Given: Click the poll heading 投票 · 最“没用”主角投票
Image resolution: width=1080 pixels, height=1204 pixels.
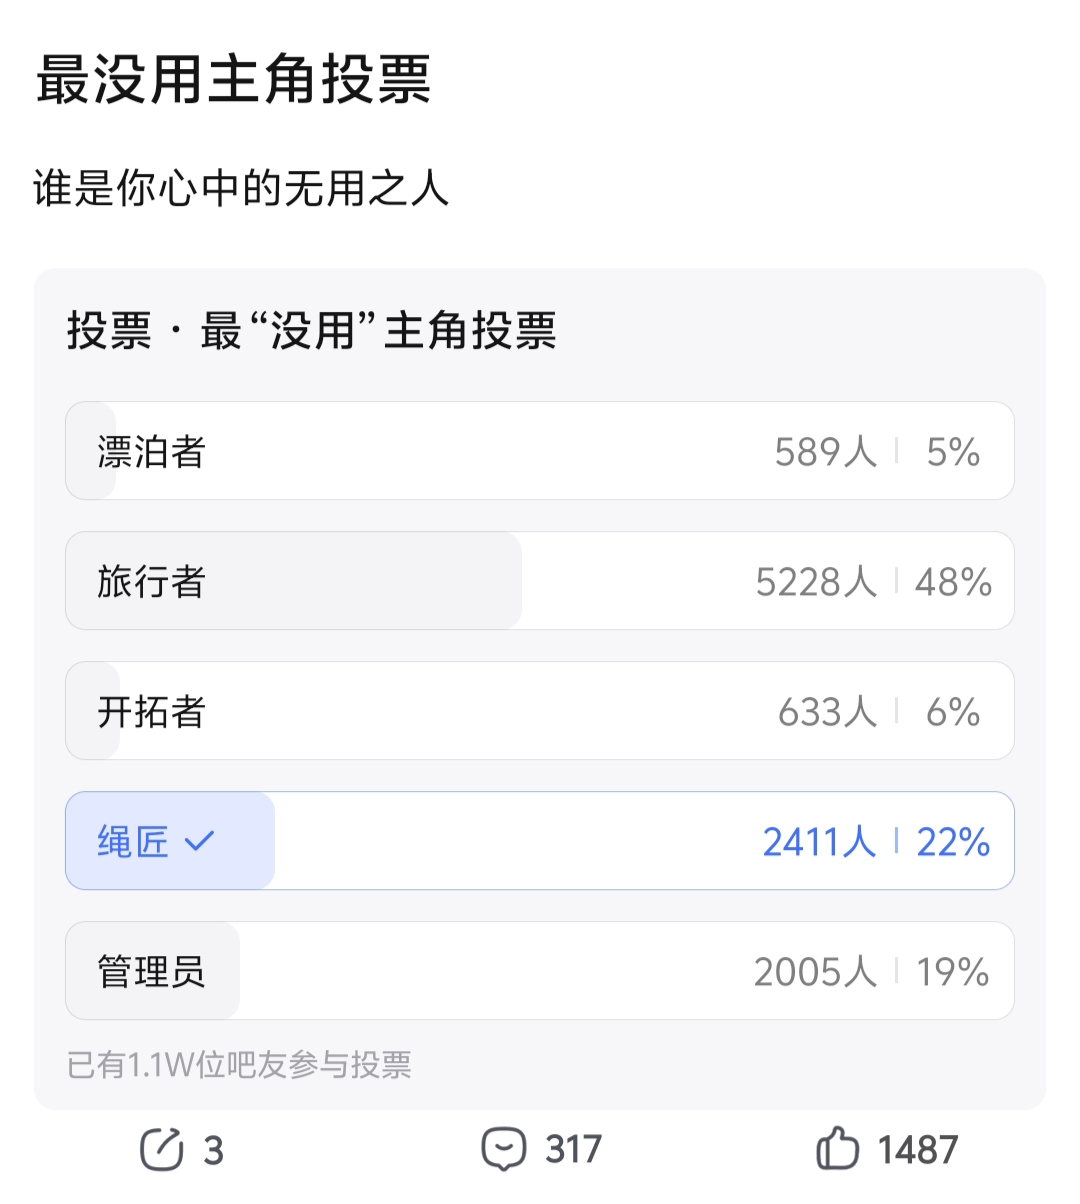Looking at the screenshot, I should pos(311,331).
